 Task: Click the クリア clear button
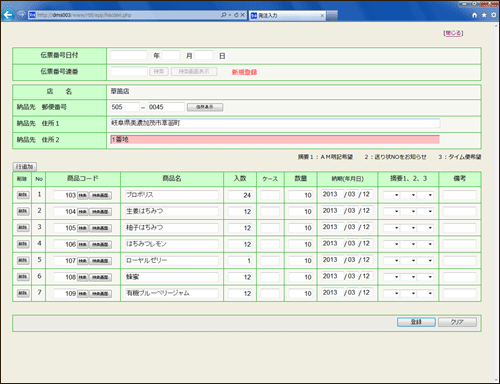pos(457,322)
